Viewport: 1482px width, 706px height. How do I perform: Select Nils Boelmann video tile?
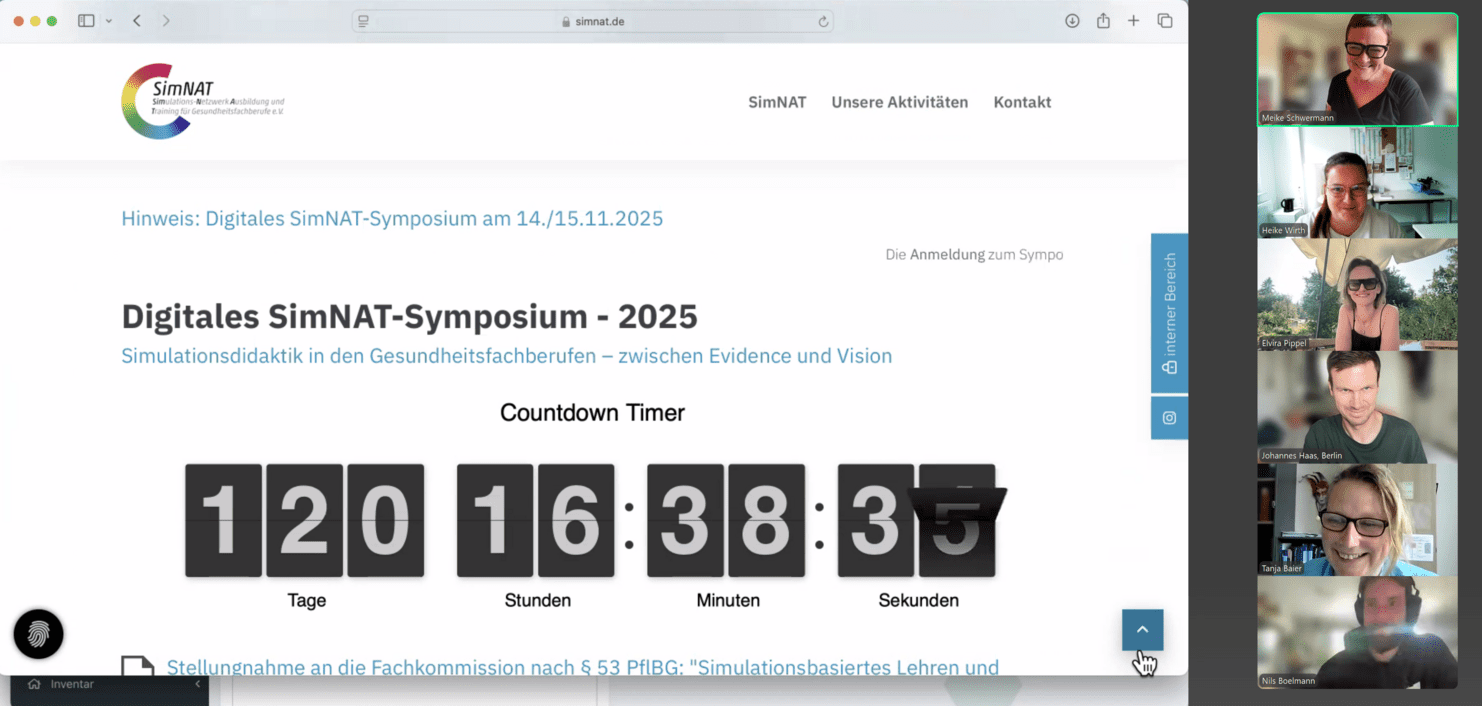1357,632
